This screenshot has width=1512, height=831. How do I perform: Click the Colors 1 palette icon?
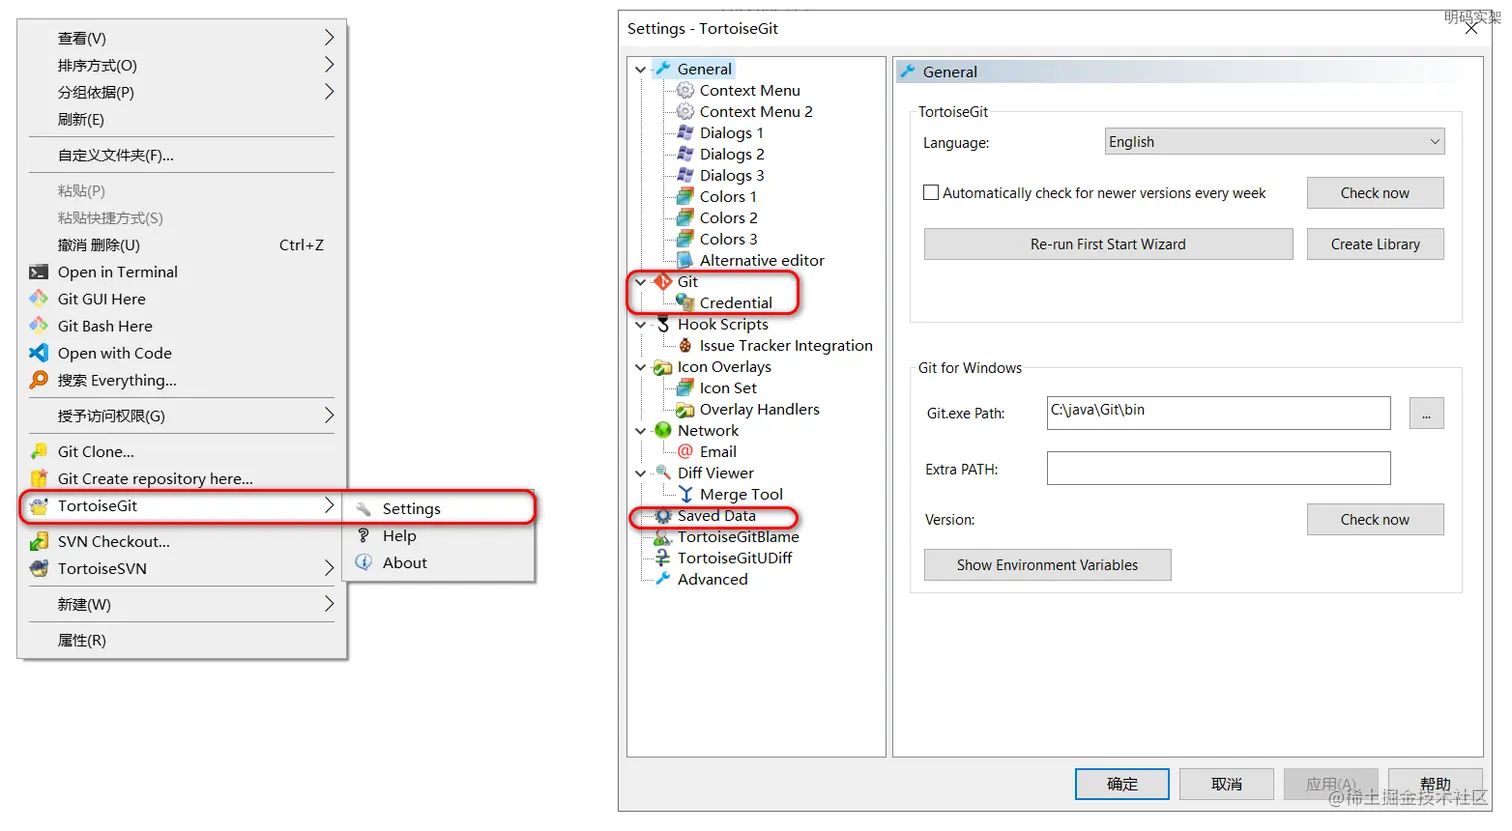[x=685, y=197]
